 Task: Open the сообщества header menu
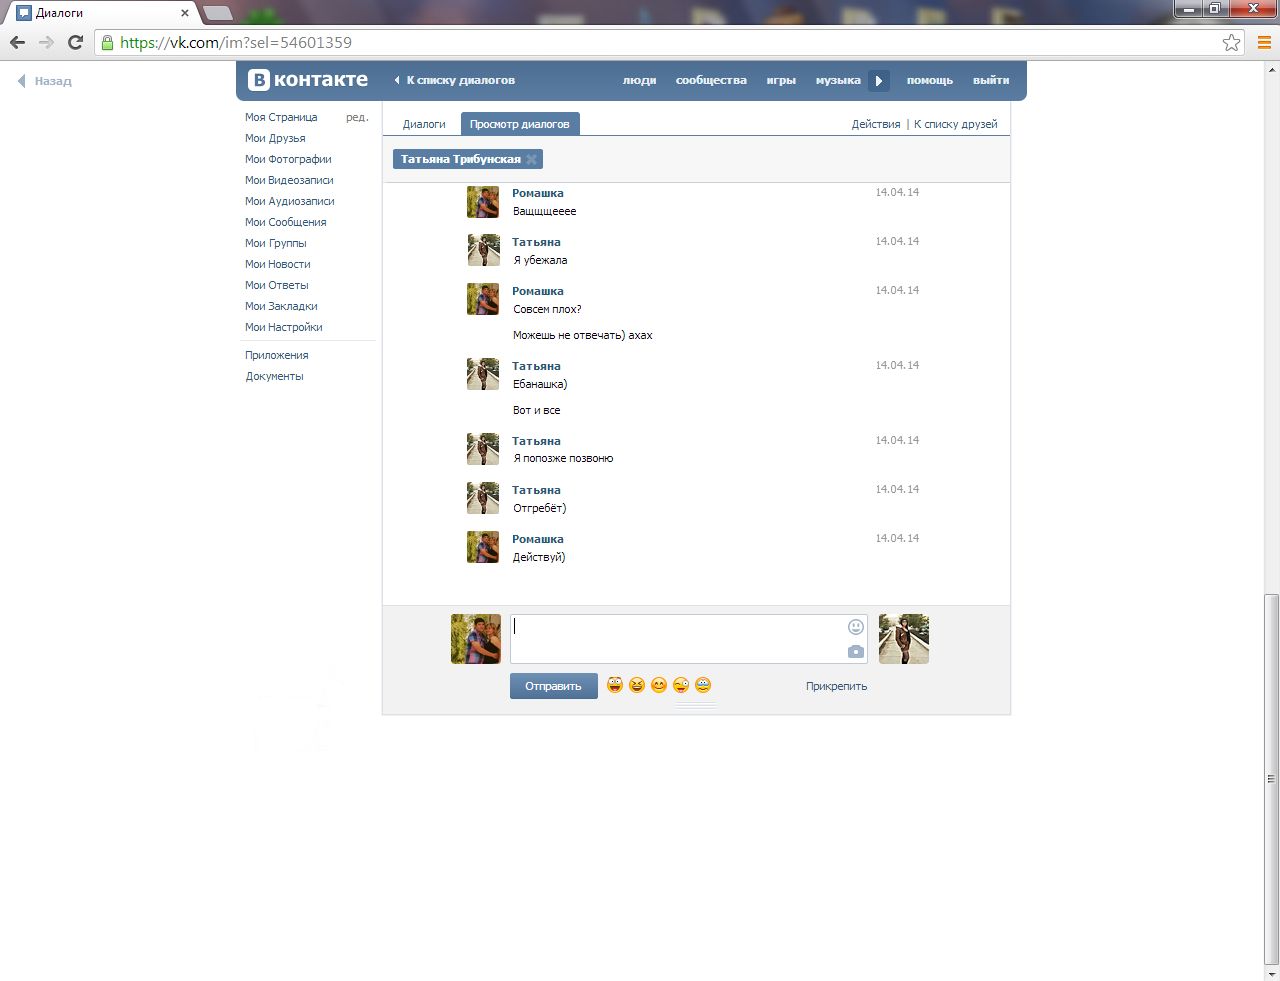coord(711,81)
